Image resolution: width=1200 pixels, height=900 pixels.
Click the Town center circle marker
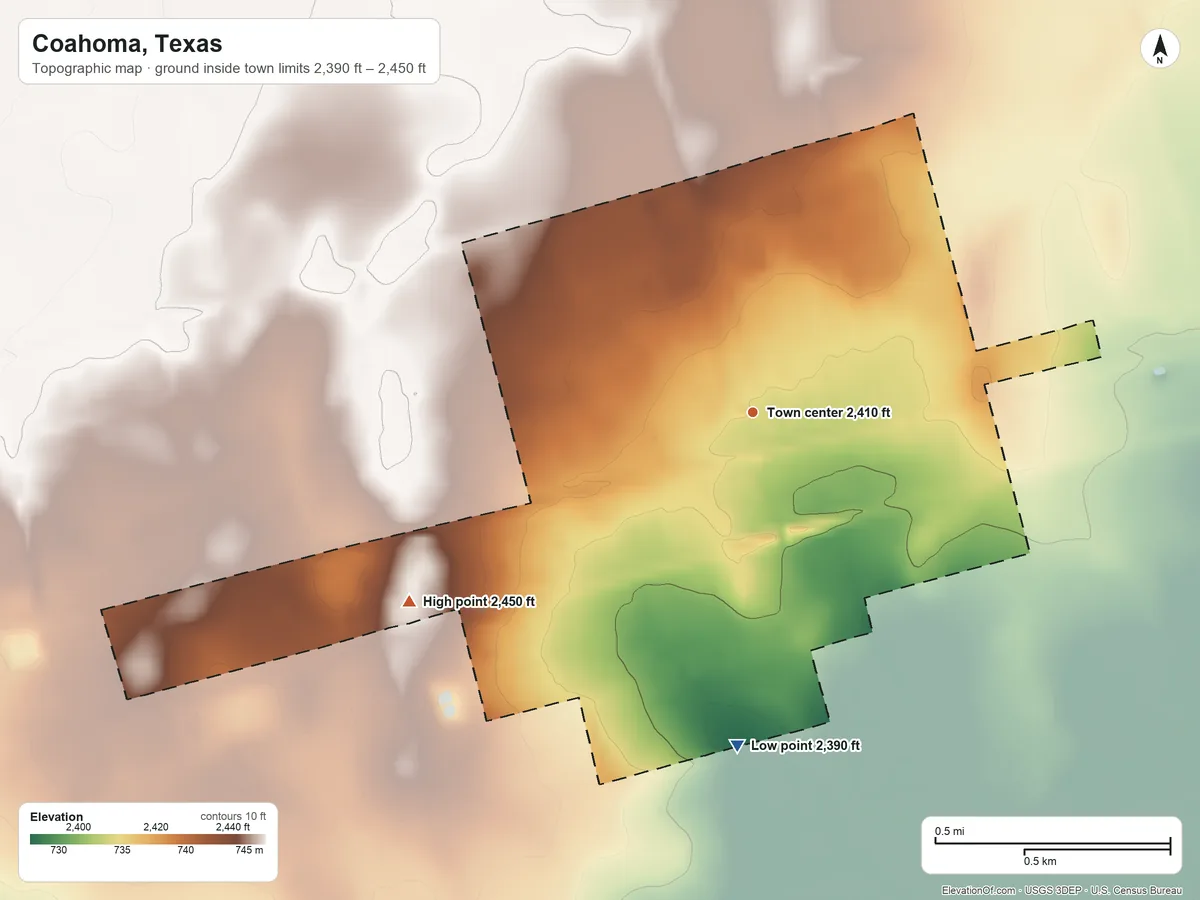(753, 412)
